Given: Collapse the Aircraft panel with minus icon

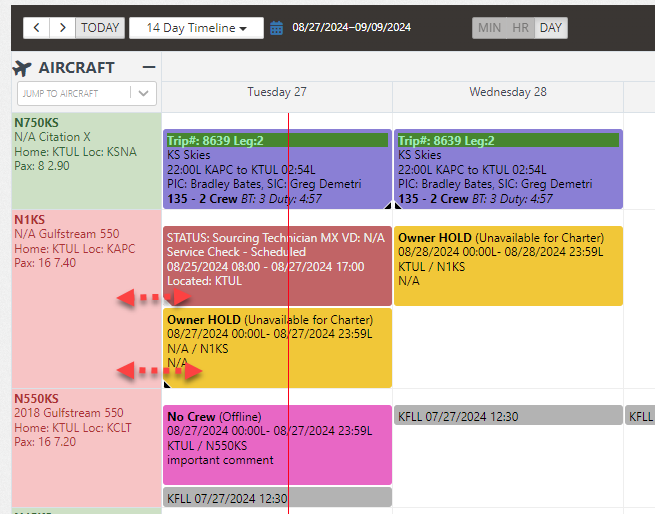Looking at the screenshot, I should pyautogui.click(x=149, y=67).
